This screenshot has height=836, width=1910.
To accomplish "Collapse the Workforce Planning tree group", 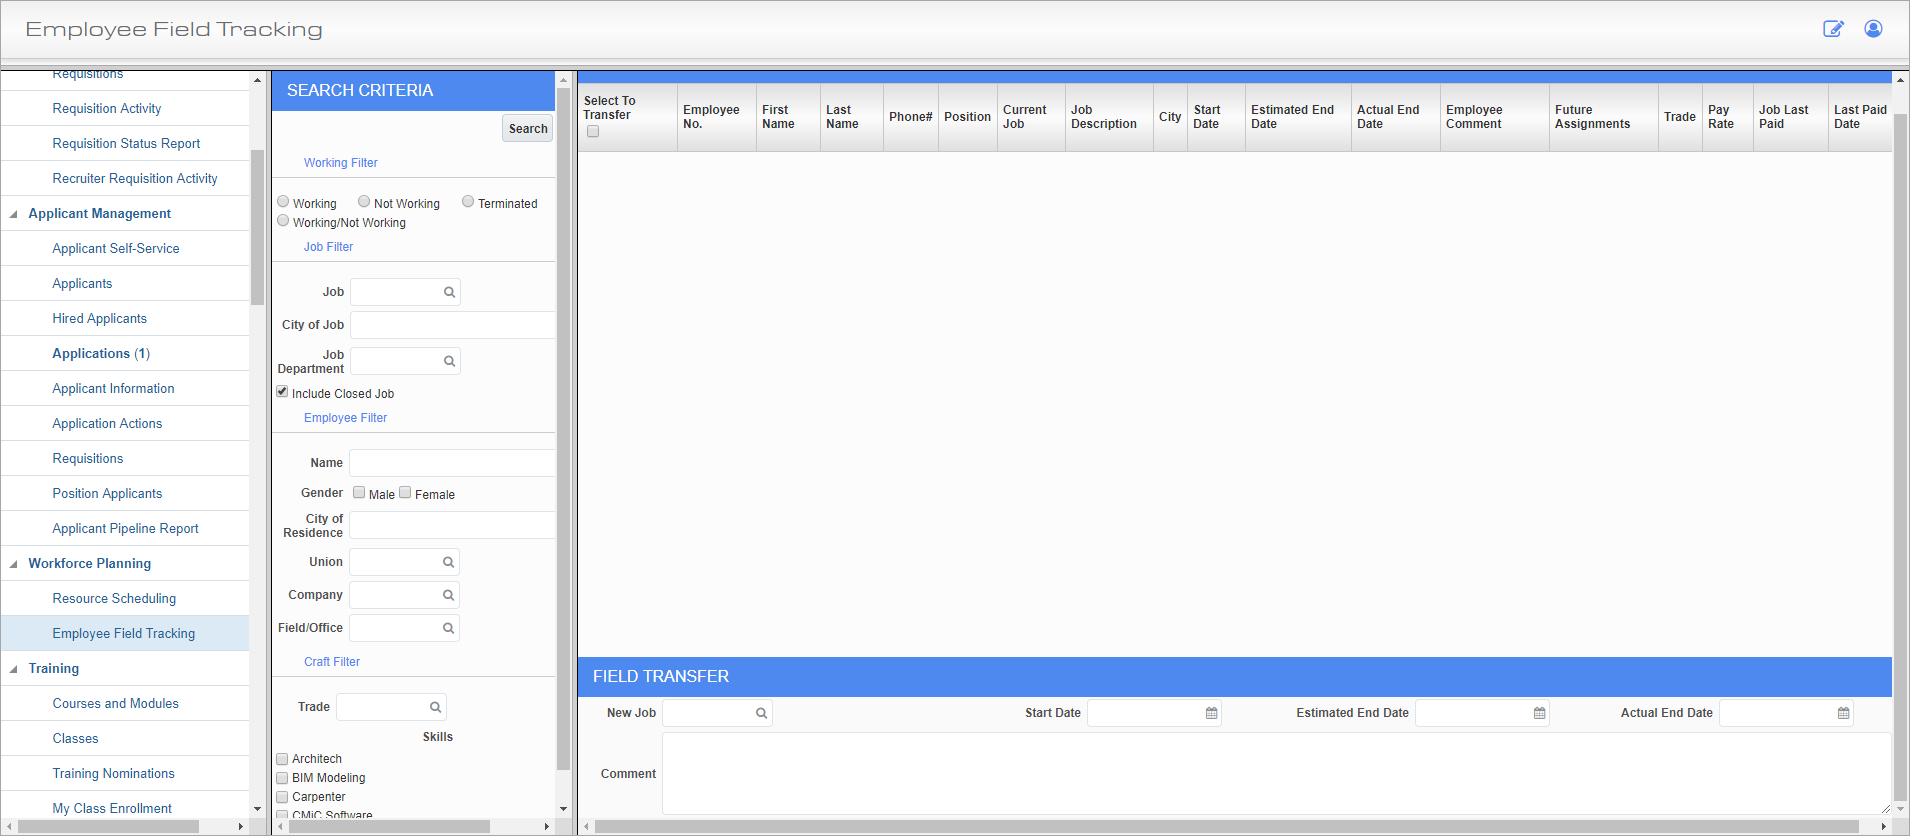I will pos(14,564).
